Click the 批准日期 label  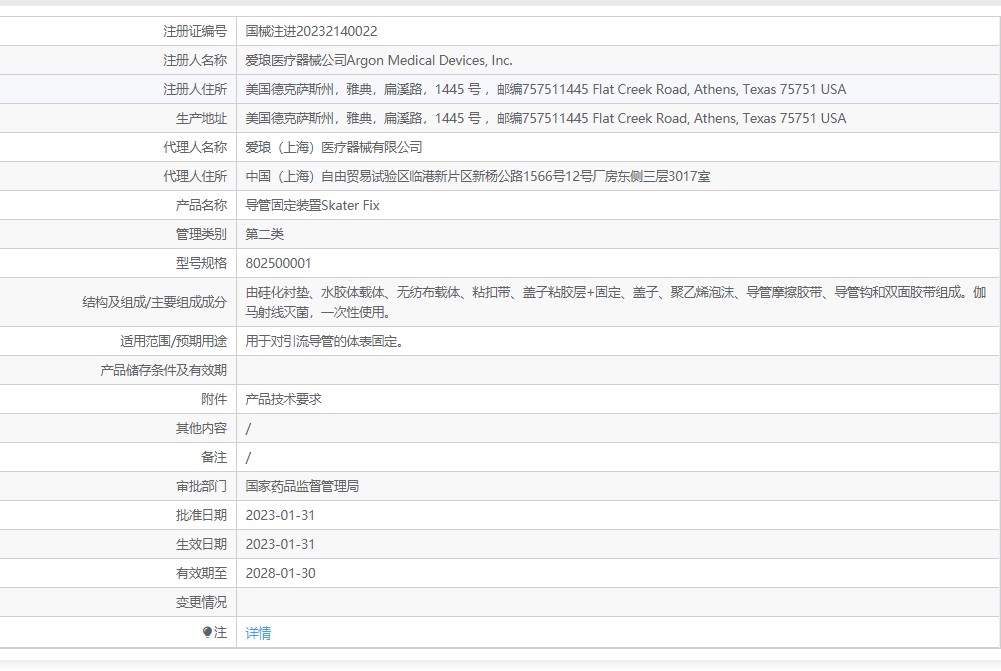(201, 515)
